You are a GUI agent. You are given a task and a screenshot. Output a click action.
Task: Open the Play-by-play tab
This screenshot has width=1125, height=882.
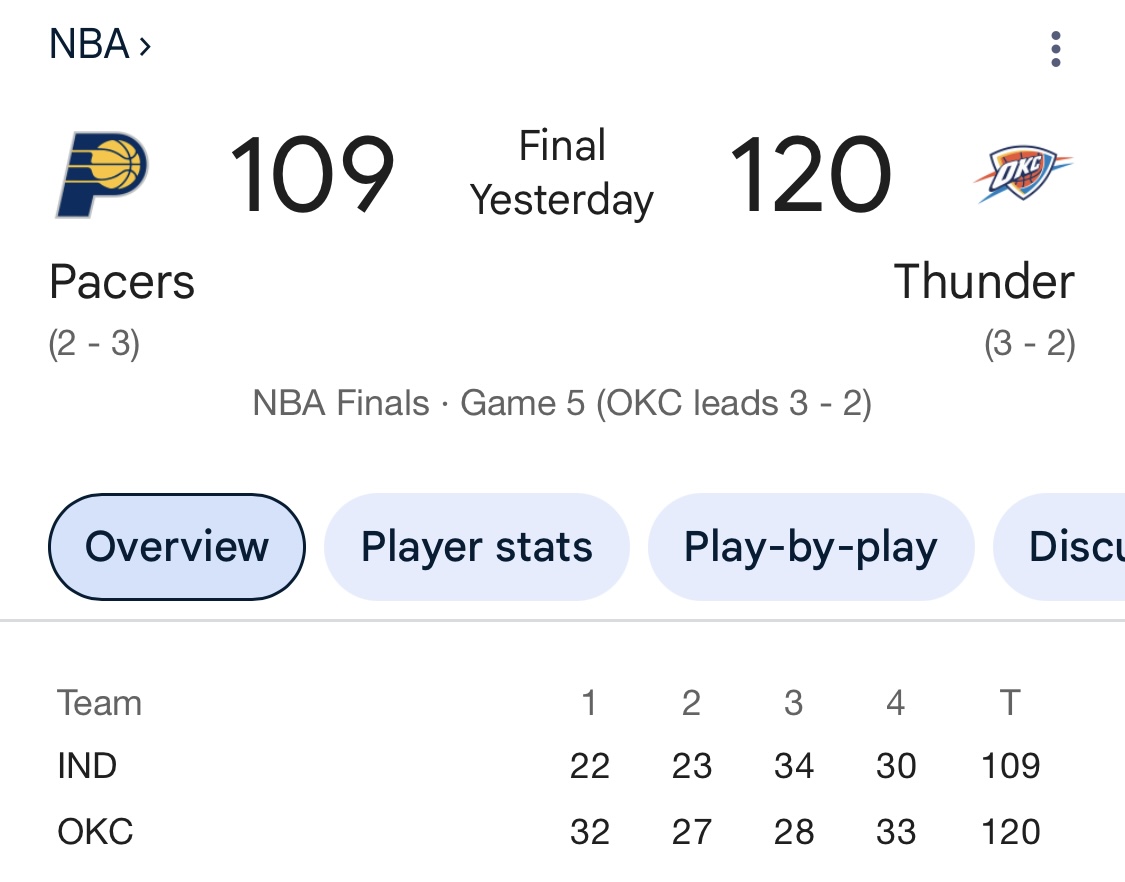pos(811,547)
